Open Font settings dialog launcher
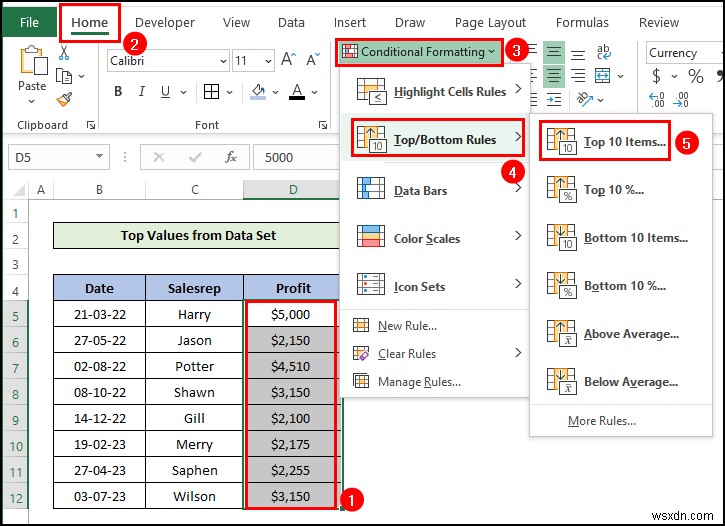This screenshot has width=725, height=526. [x=323, y=125]
